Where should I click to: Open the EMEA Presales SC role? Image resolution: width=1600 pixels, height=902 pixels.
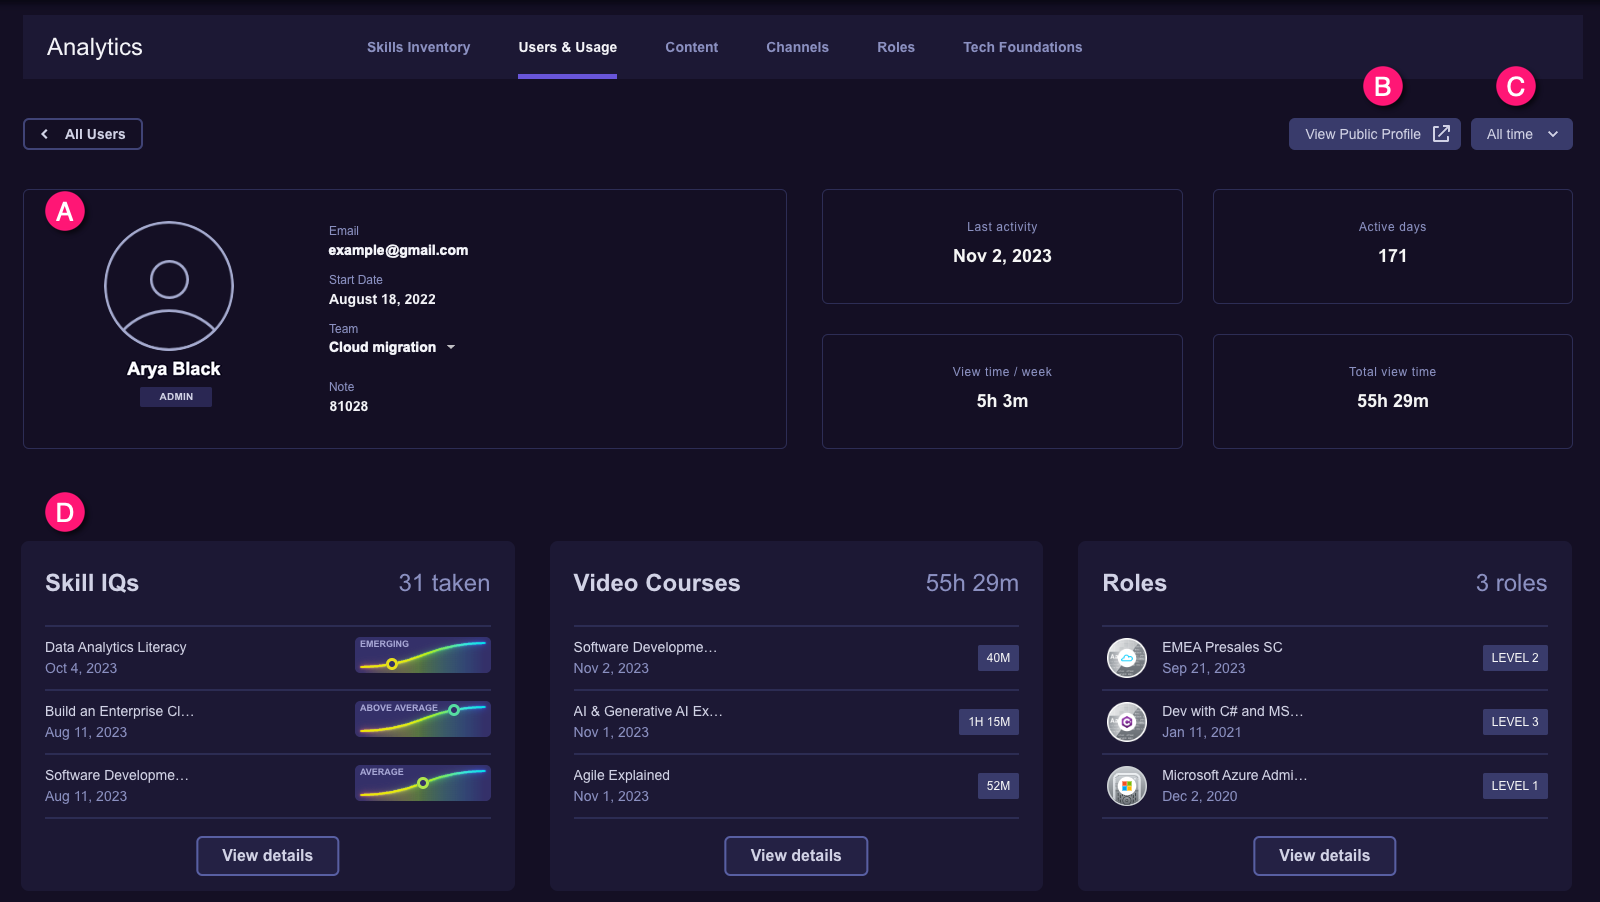click(x=1325, y=658)
